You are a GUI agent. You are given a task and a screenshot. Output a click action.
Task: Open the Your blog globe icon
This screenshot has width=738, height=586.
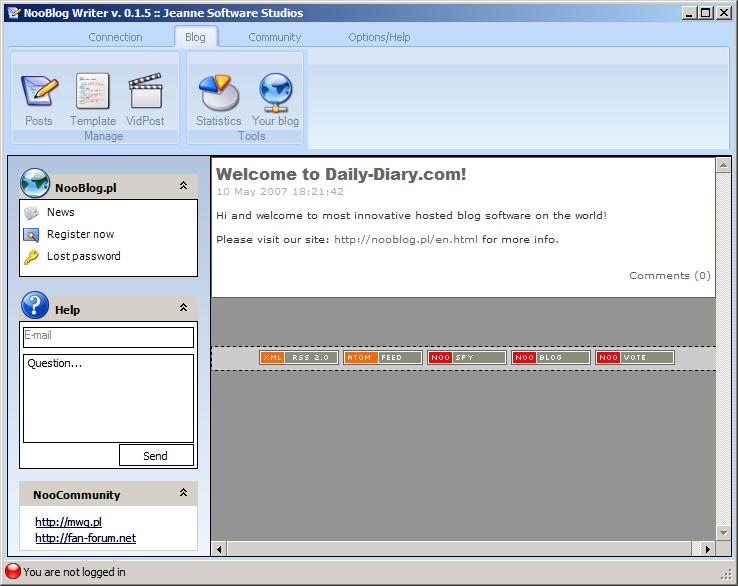click(x=276, y=92)
